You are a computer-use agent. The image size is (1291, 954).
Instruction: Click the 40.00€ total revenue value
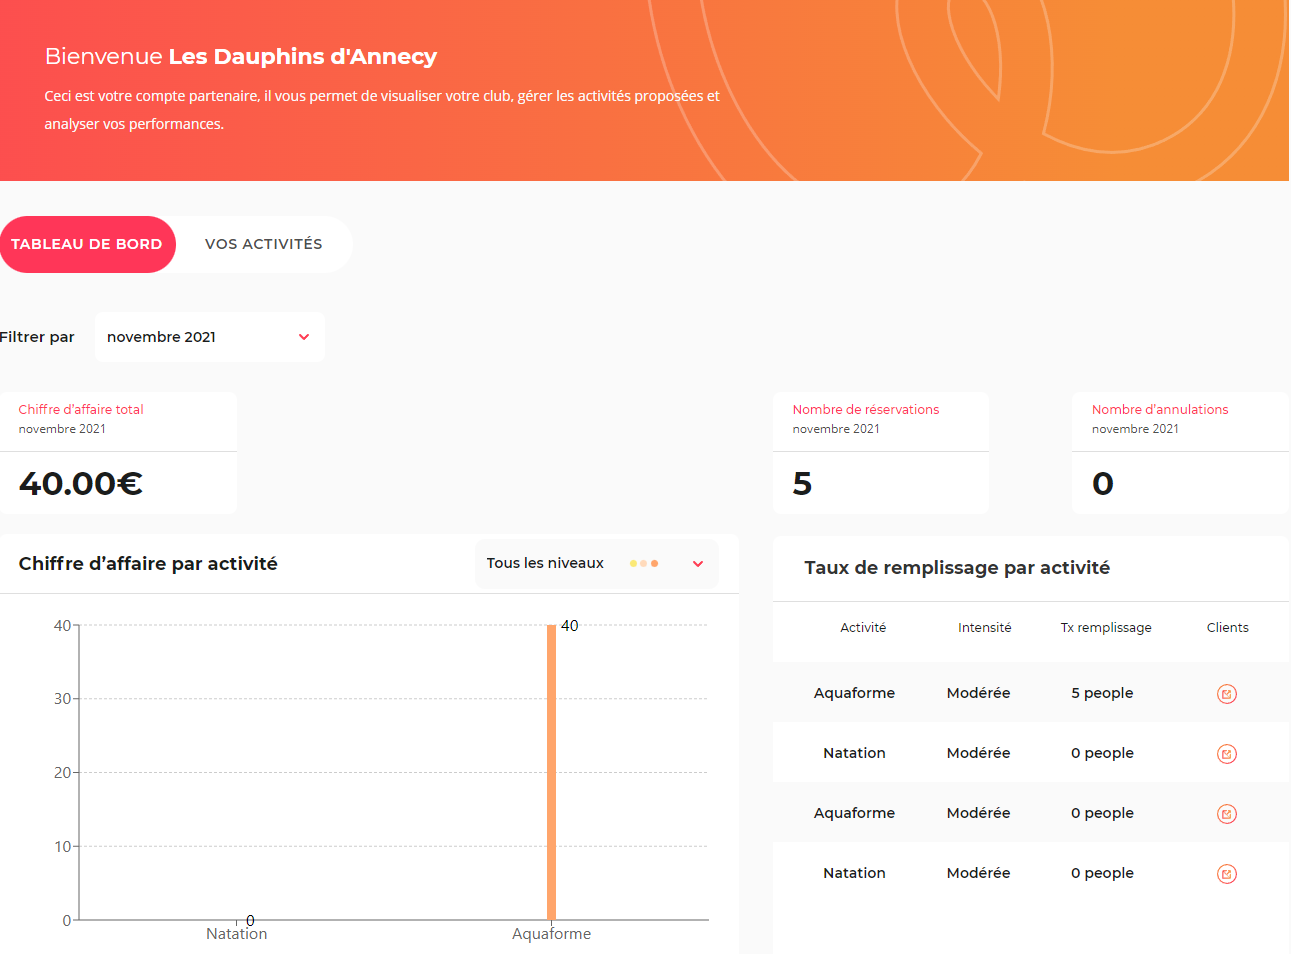coord(81,484)
